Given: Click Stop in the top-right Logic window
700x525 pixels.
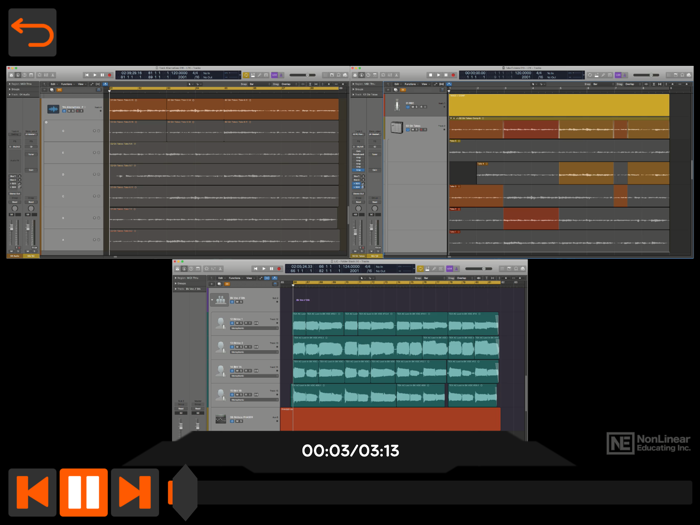Looking at the screenshot, I should 430,75.
